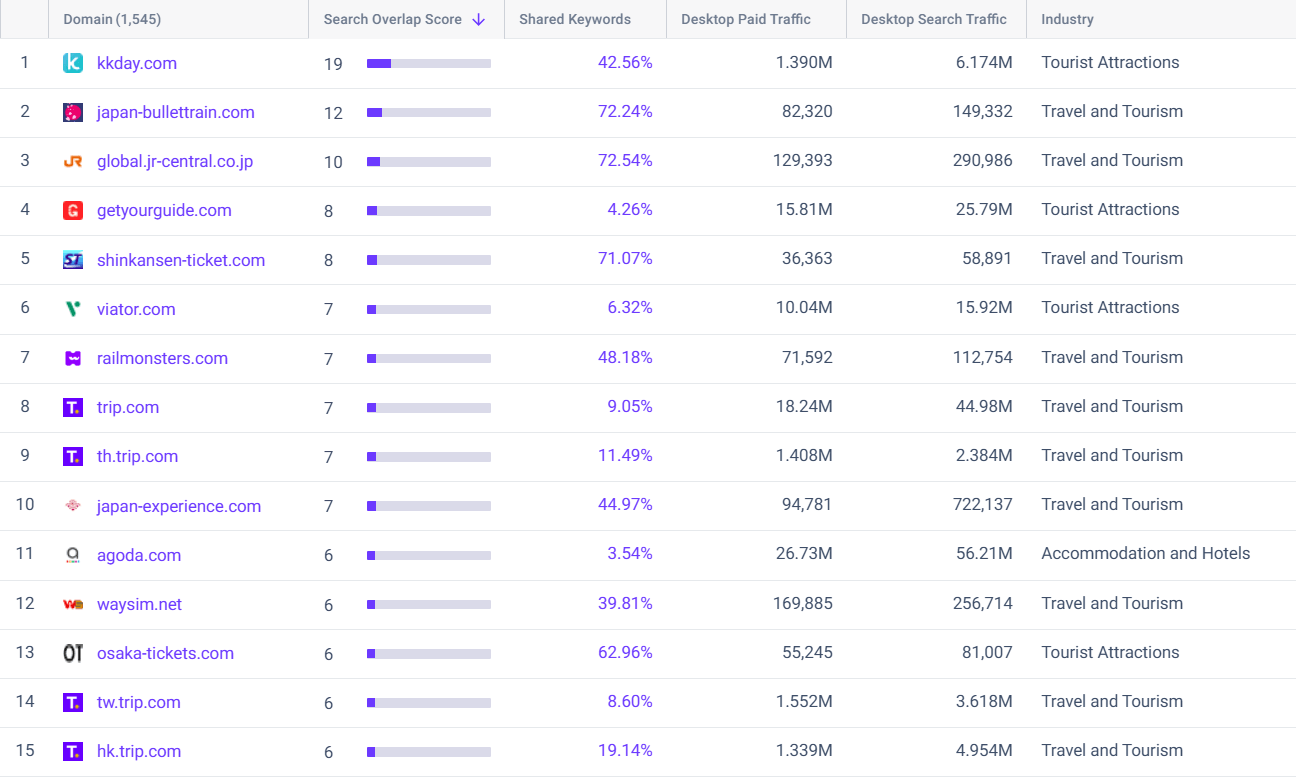
Task: Click the getyourguide.com red G icon
Action: click(x=73, y=211)
